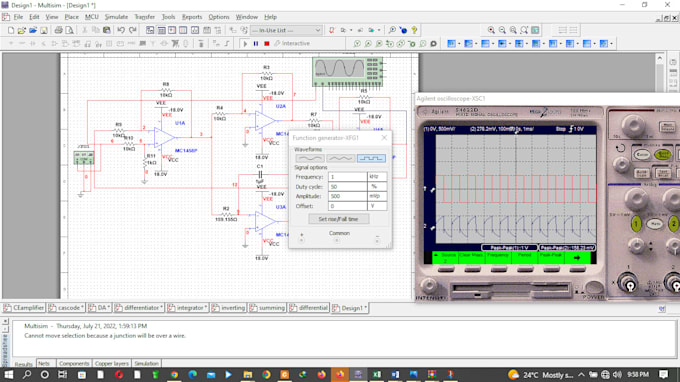This screenshot has width=680, height=382.
Task: Click the blue globe icon in toolbar
Action: point(404,30)
